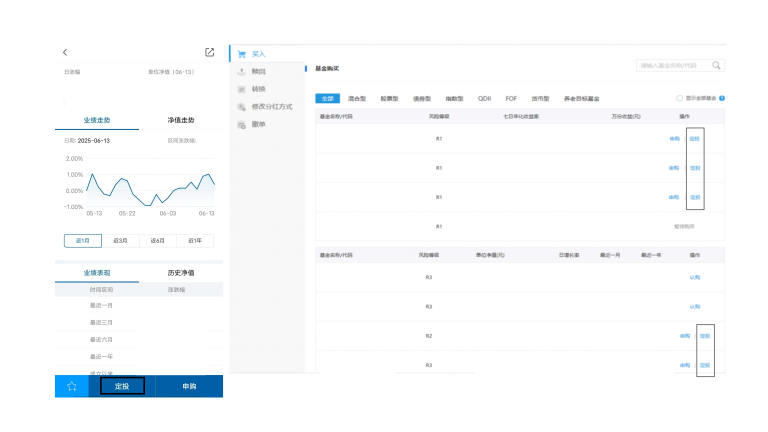Filter funds by 养老目标基金
The width and height of the screenshot is (768, 432).
click(x=581, y=98)
